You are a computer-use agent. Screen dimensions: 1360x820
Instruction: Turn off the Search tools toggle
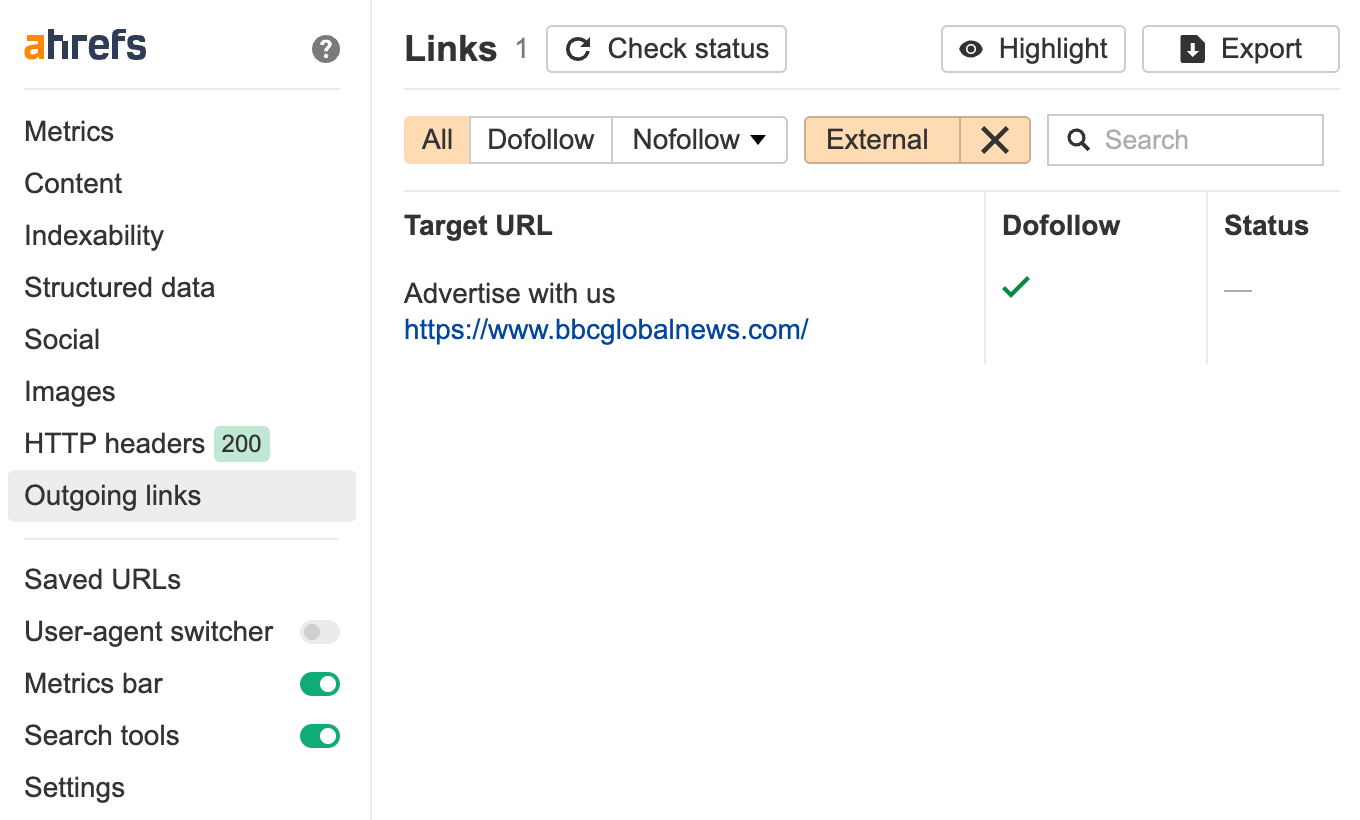319,736
